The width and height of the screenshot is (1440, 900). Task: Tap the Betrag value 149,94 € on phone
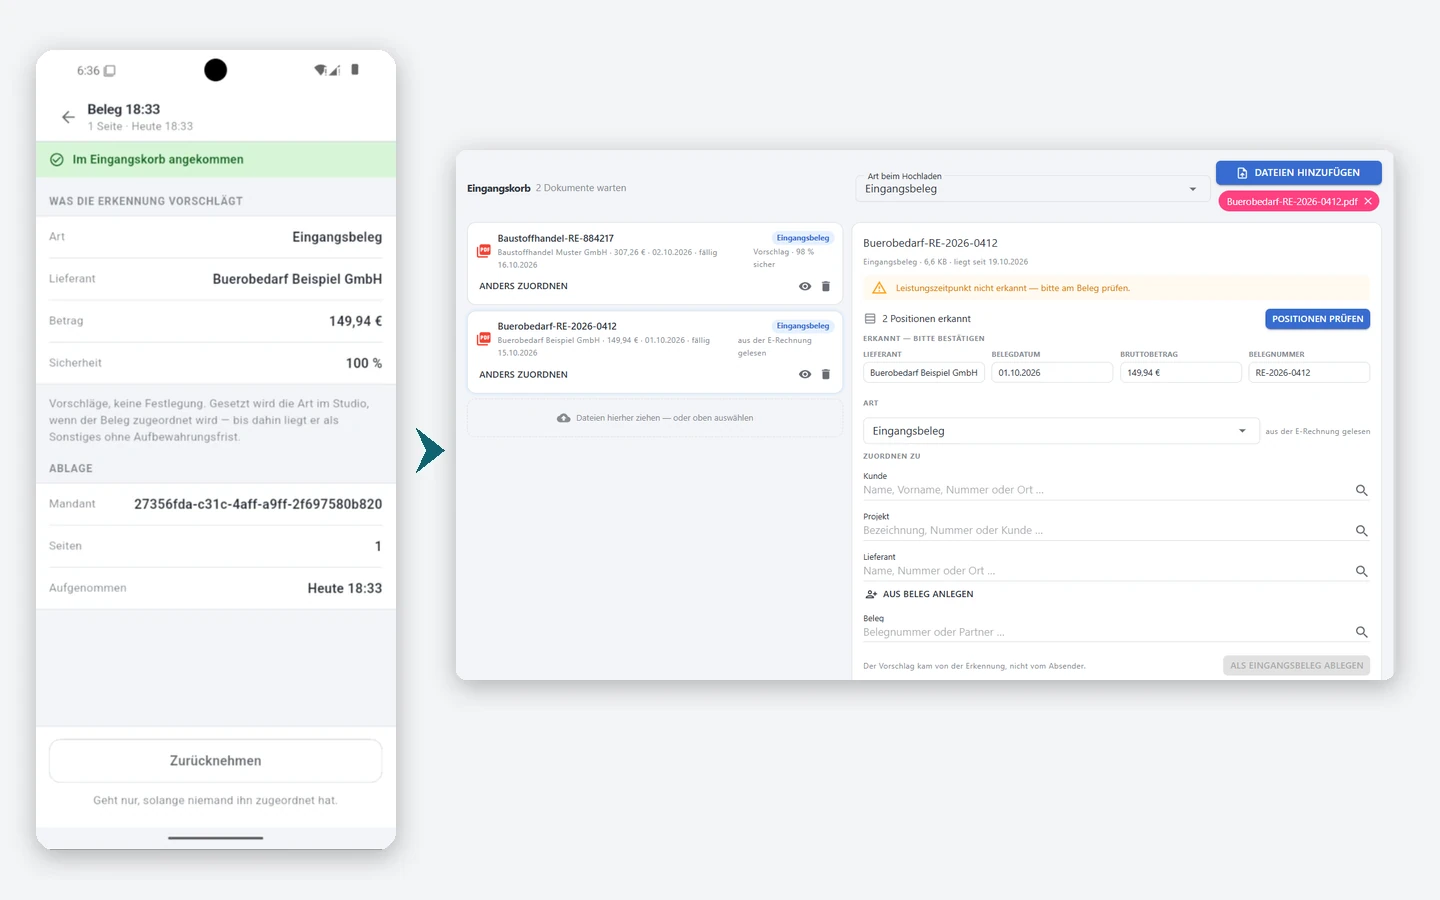pos(355,321)
